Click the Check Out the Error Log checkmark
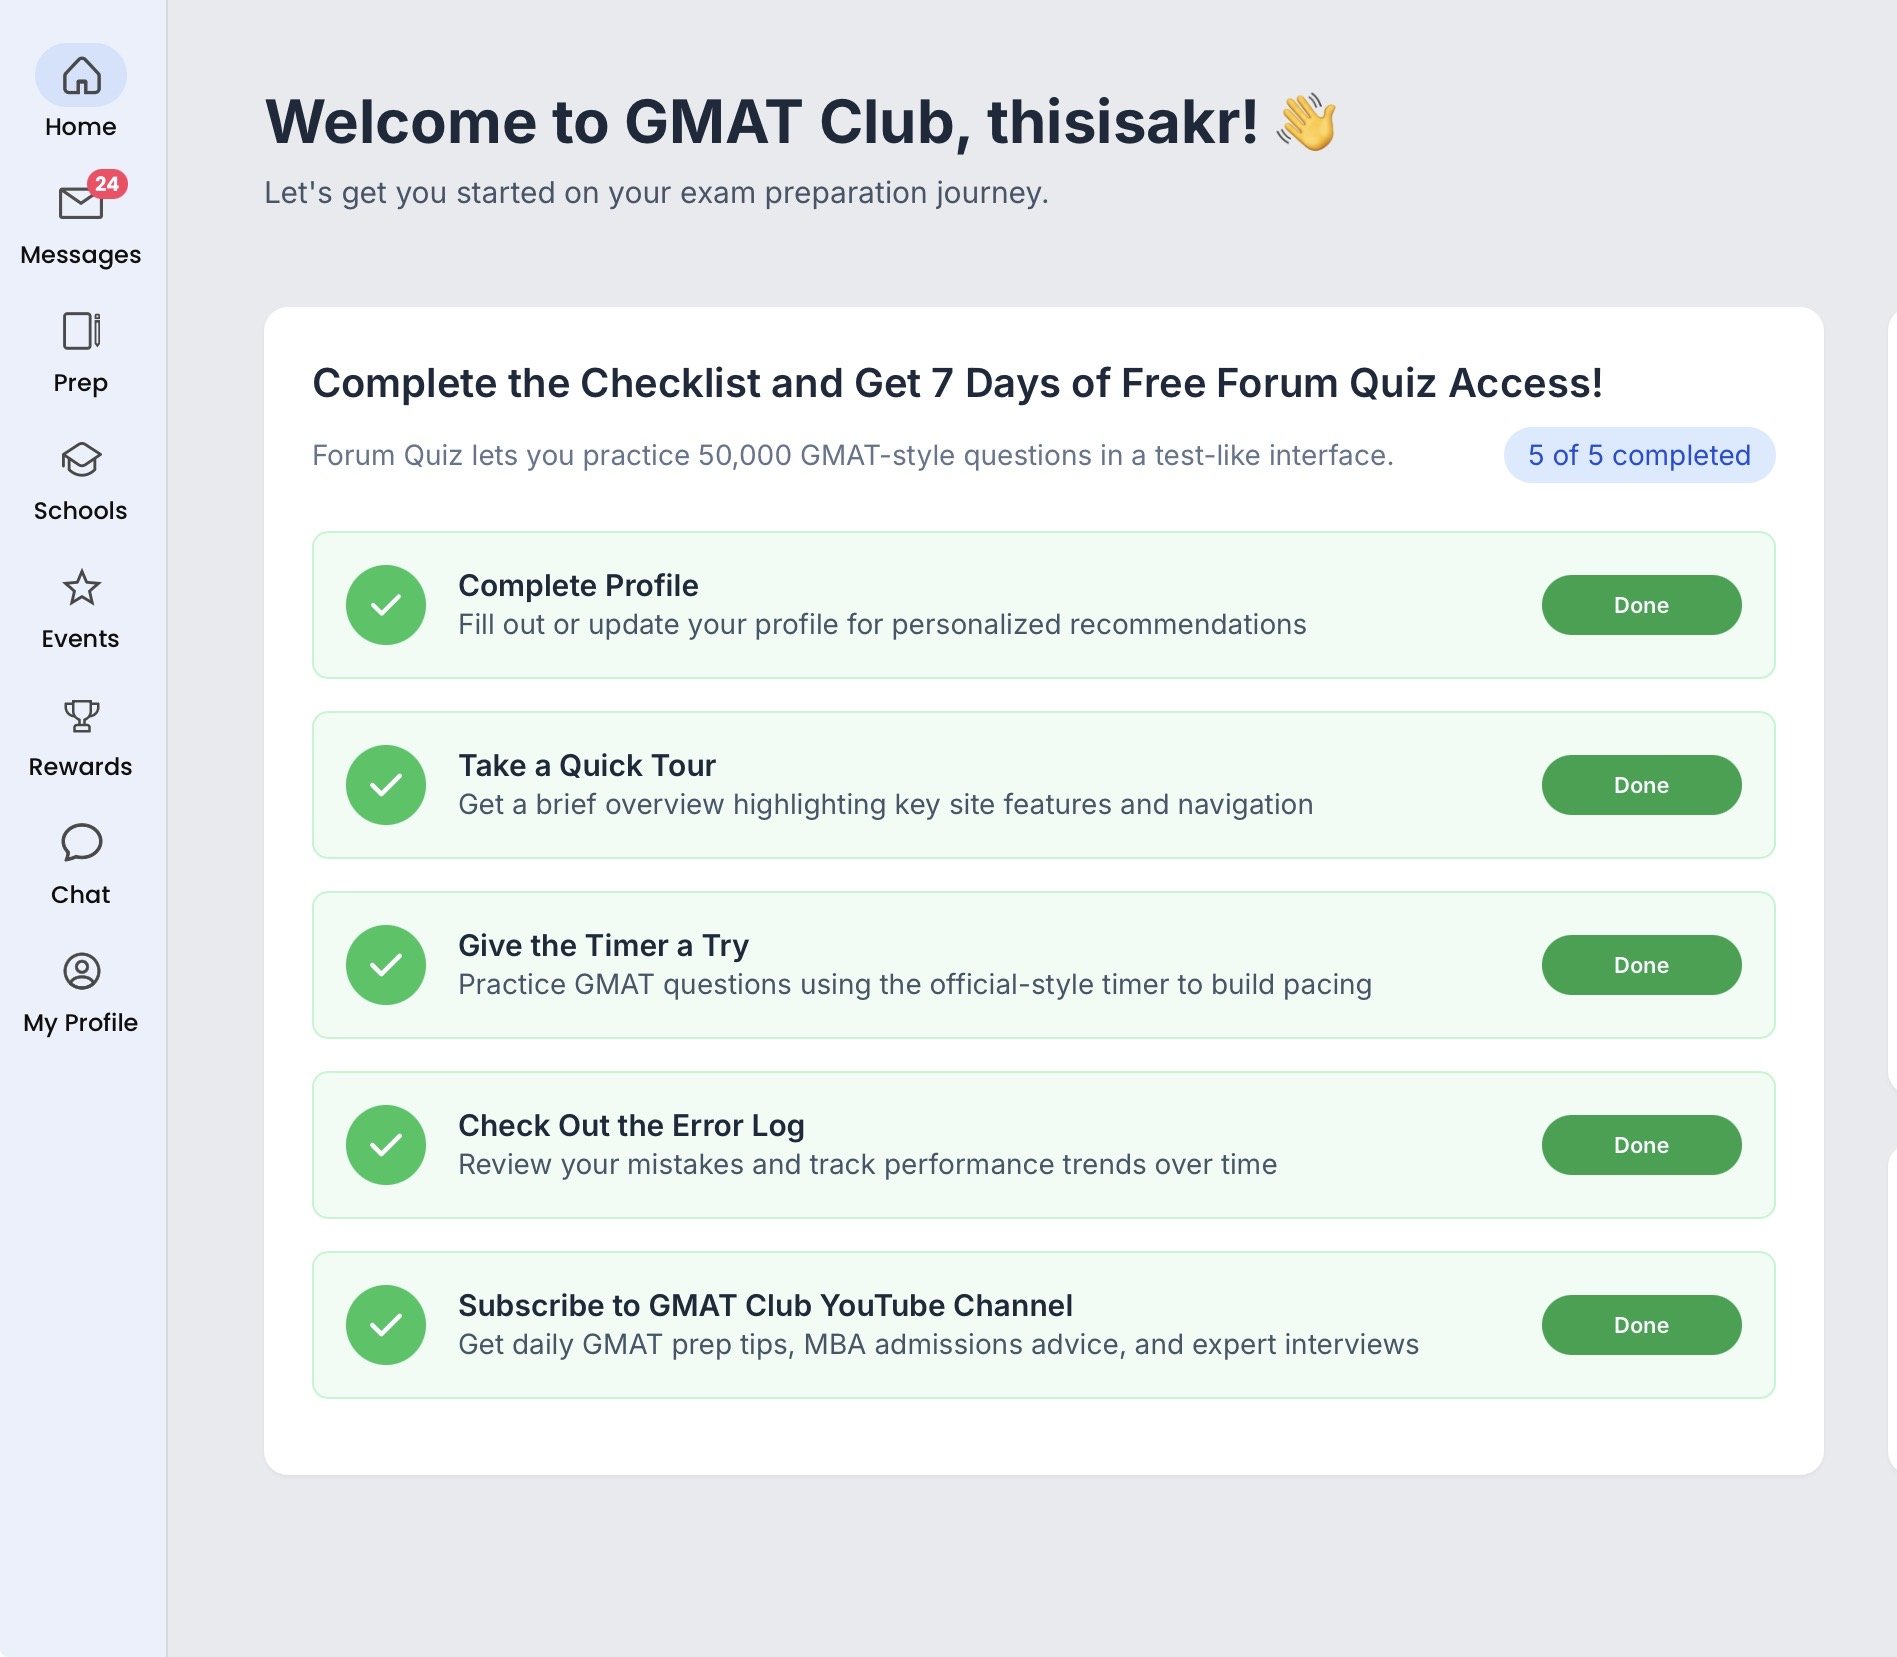This screenshot has height=1657, width=1897. click(386, 1145)
